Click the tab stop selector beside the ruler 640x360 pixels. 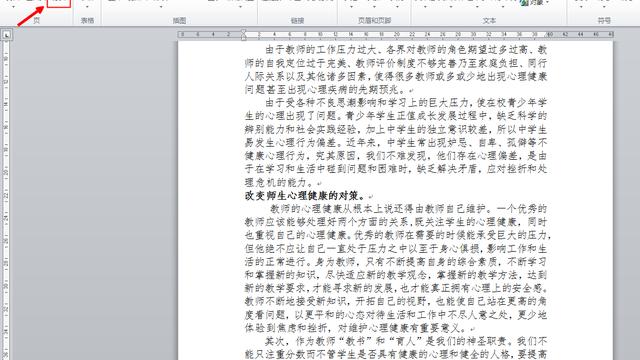(7, 35)
